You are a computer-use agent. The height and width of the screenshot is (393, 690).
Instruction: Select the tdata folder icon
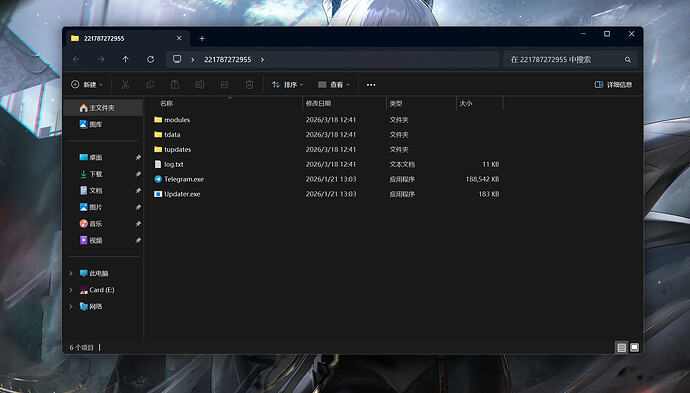pyautogui.click(x=158, y=135)
